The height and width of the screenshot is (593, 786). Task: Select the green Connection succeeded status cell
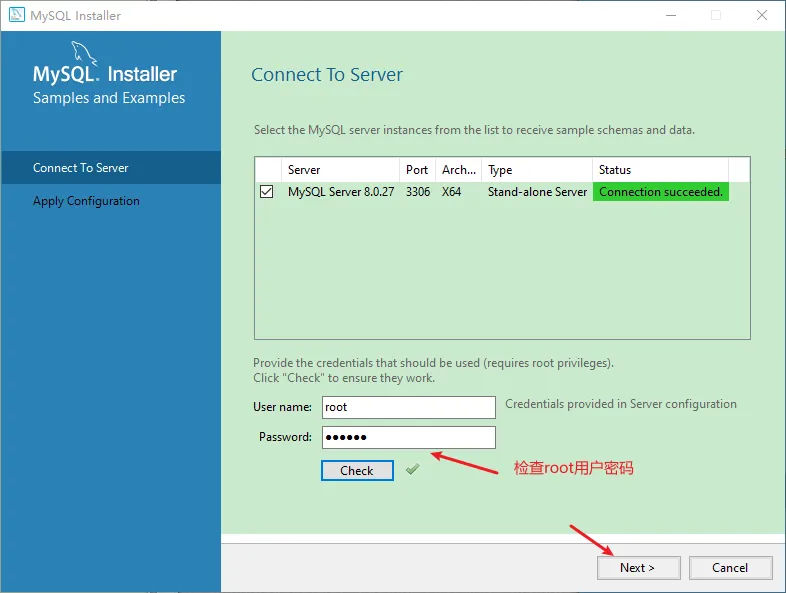660,192
